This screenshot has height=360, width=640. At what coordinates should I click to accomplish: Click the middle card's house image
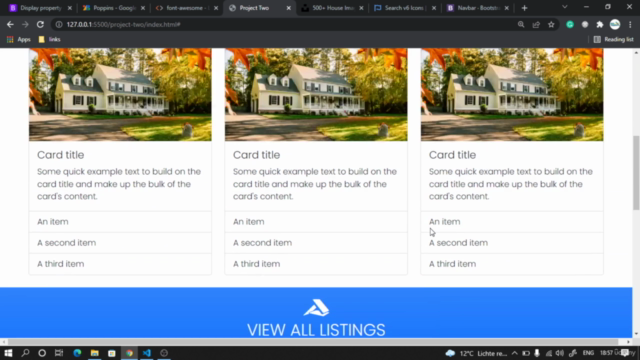pyautogui.click(x=316, y=95)
